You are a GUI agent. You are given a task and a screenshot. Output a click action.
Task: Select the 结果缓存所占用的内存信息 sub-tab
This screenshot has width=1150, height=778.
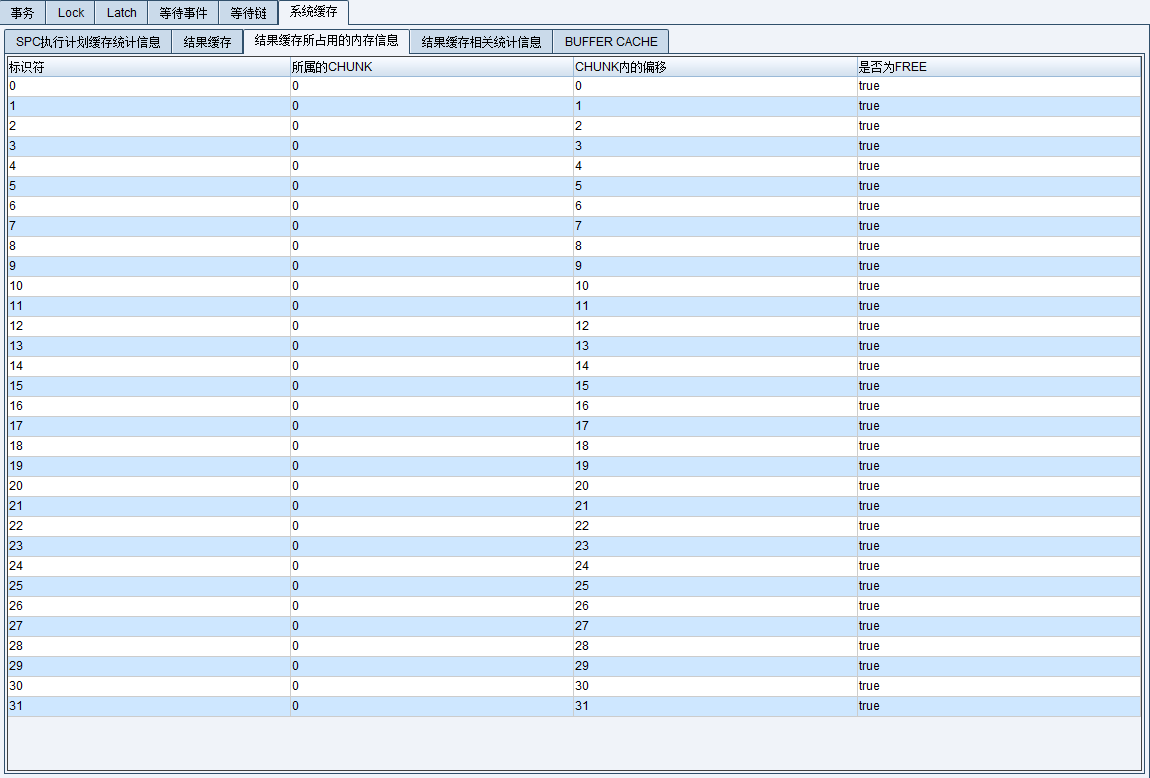(326, 41)
